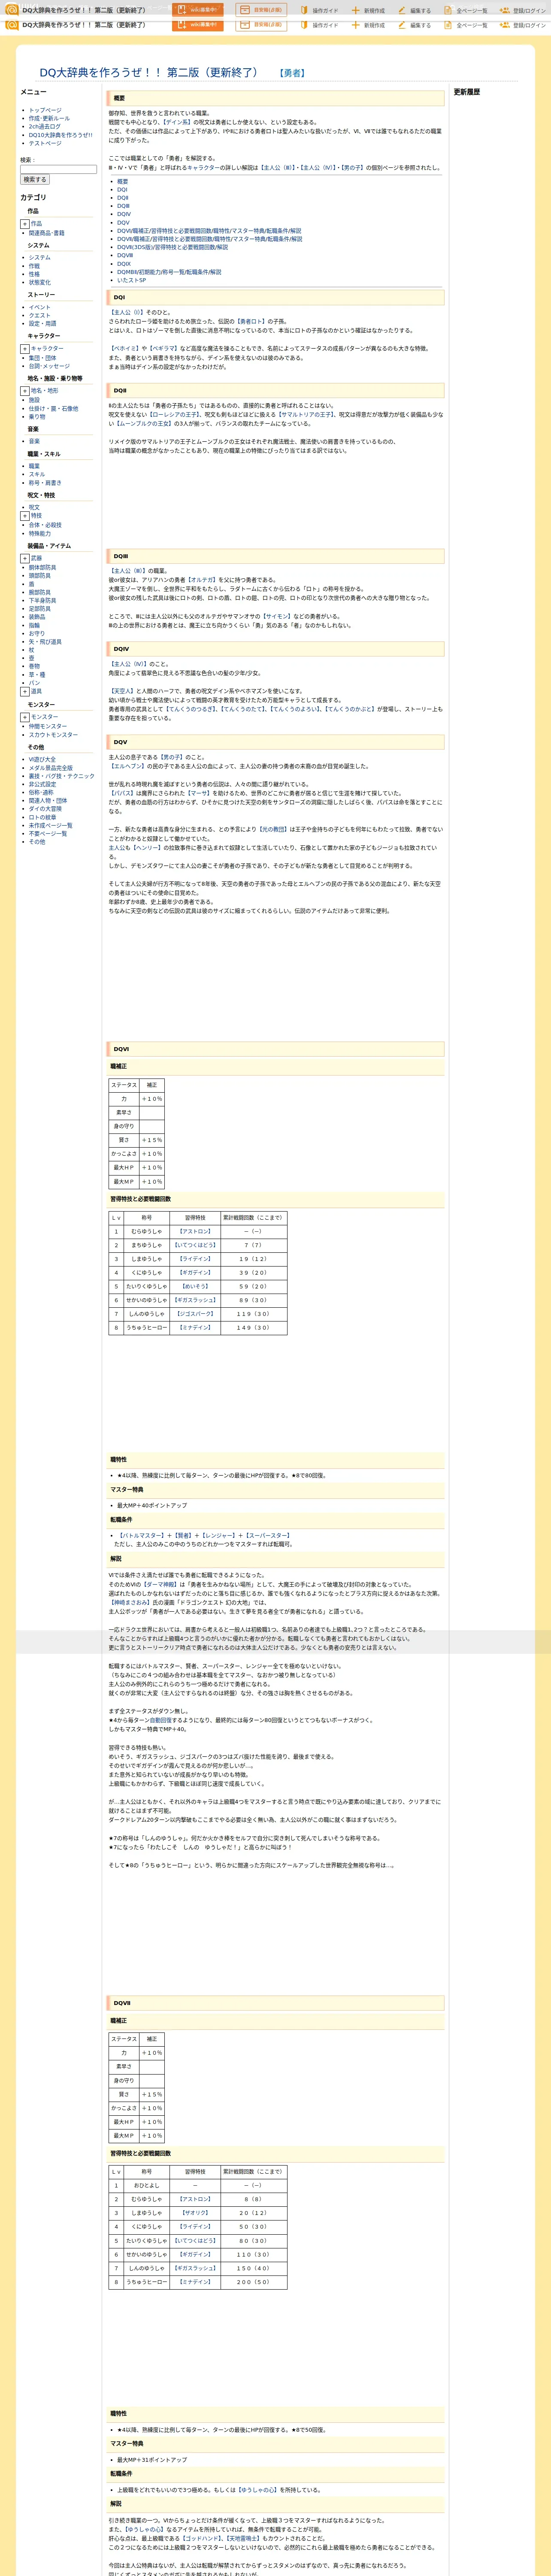Open the クエスト sidebar link
The height and width of the screenshot is (2576, 551).
click(x=39, y=315)
